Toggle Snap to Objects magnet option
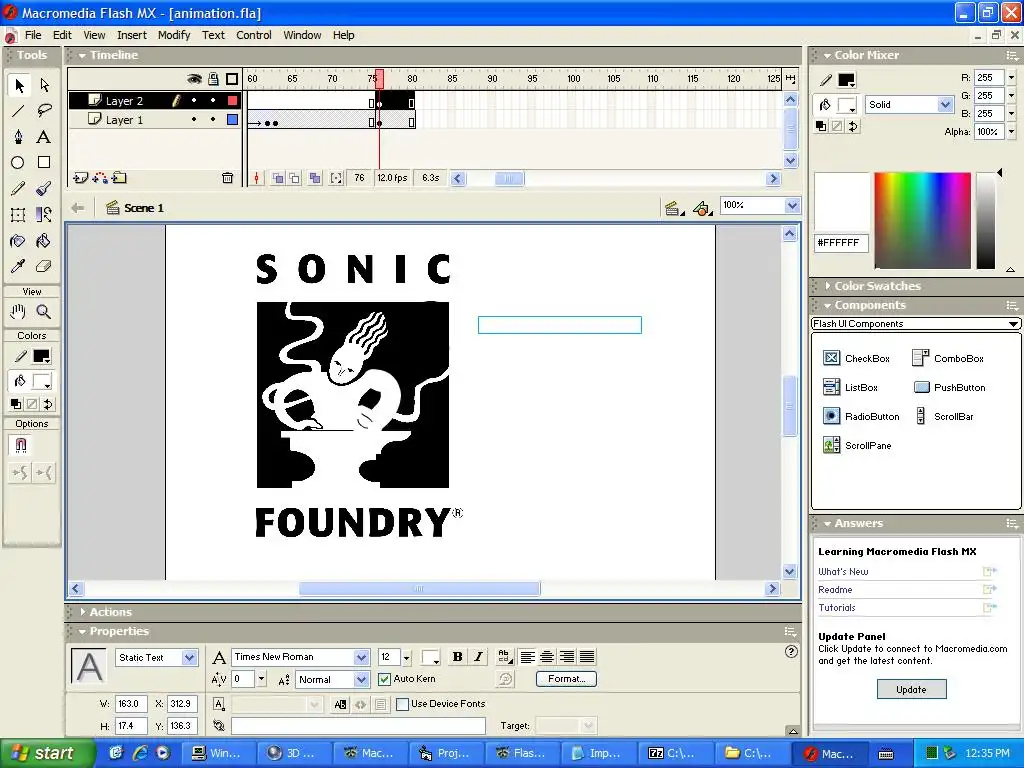Viewport: 1024px width, 768px height. [x=20, y=446]
